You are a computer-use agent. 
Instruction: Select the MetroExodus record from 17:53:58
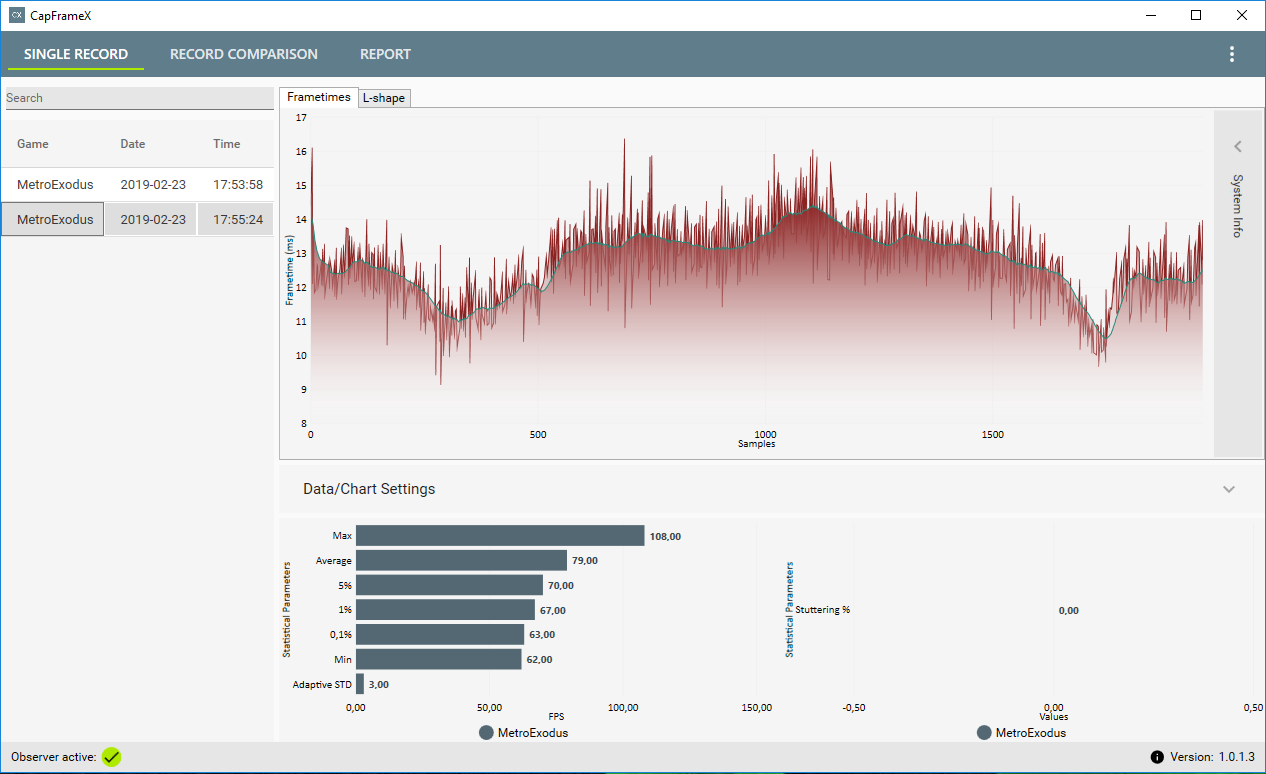137,185
